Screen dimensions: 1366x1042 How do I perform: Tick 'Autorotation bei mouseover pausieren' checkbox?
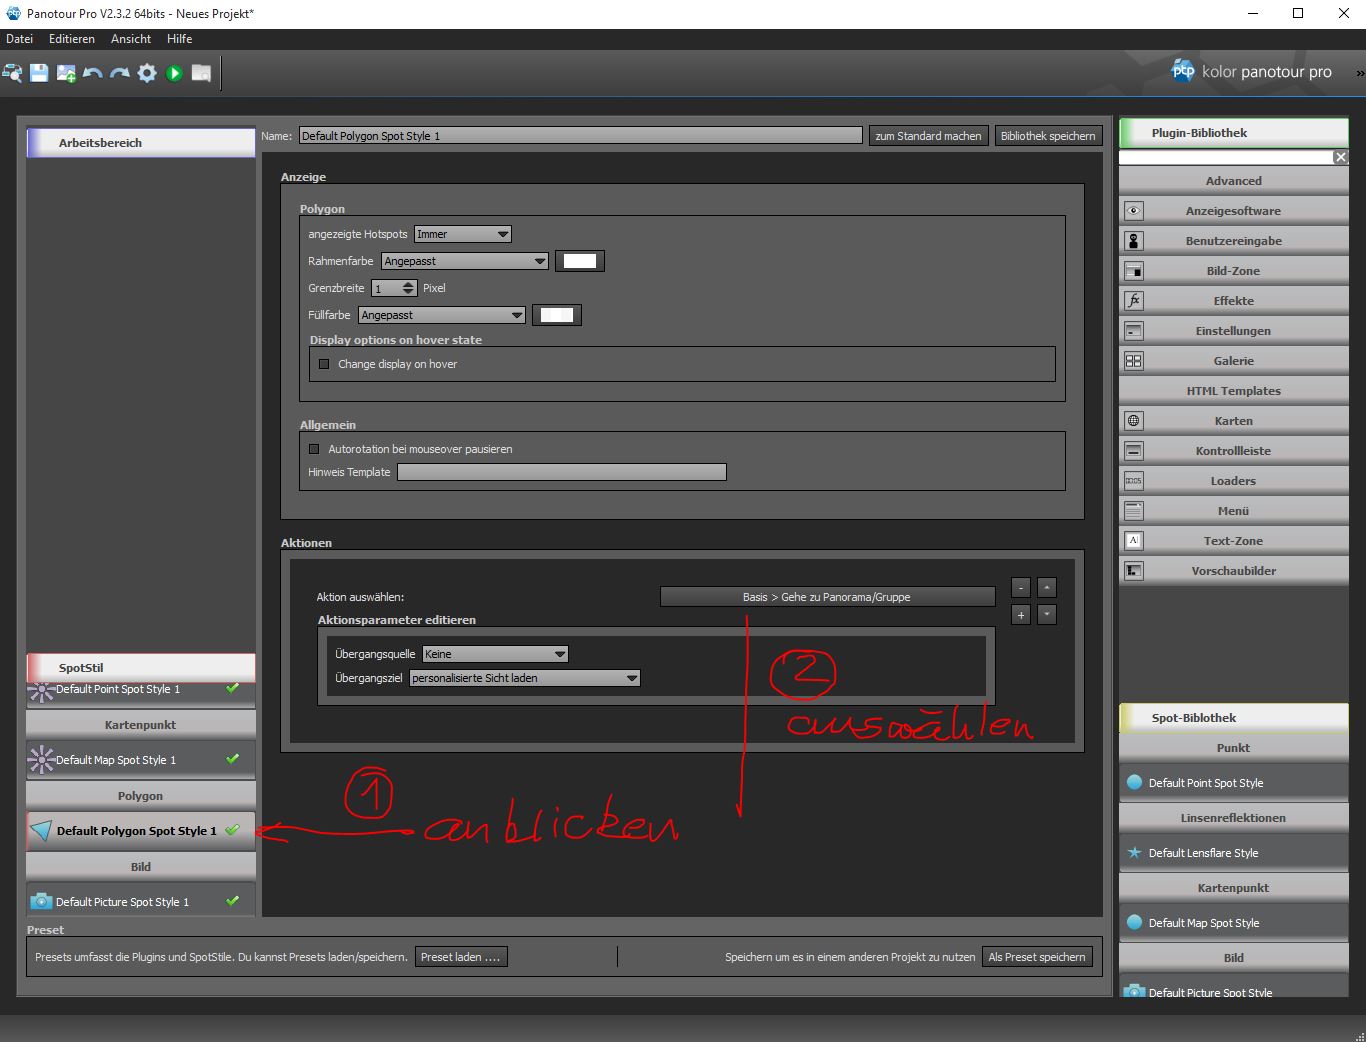(314, 449)
